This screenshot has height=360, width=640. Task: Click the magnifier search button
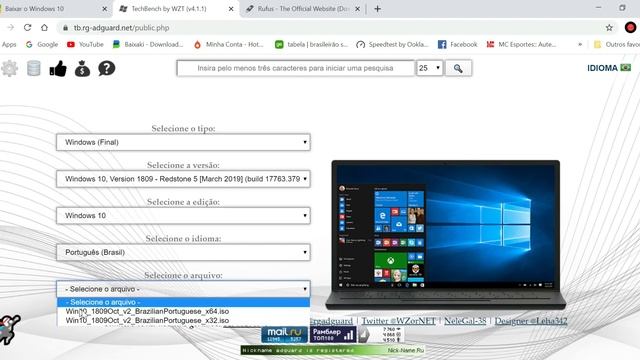click(458, 68)
